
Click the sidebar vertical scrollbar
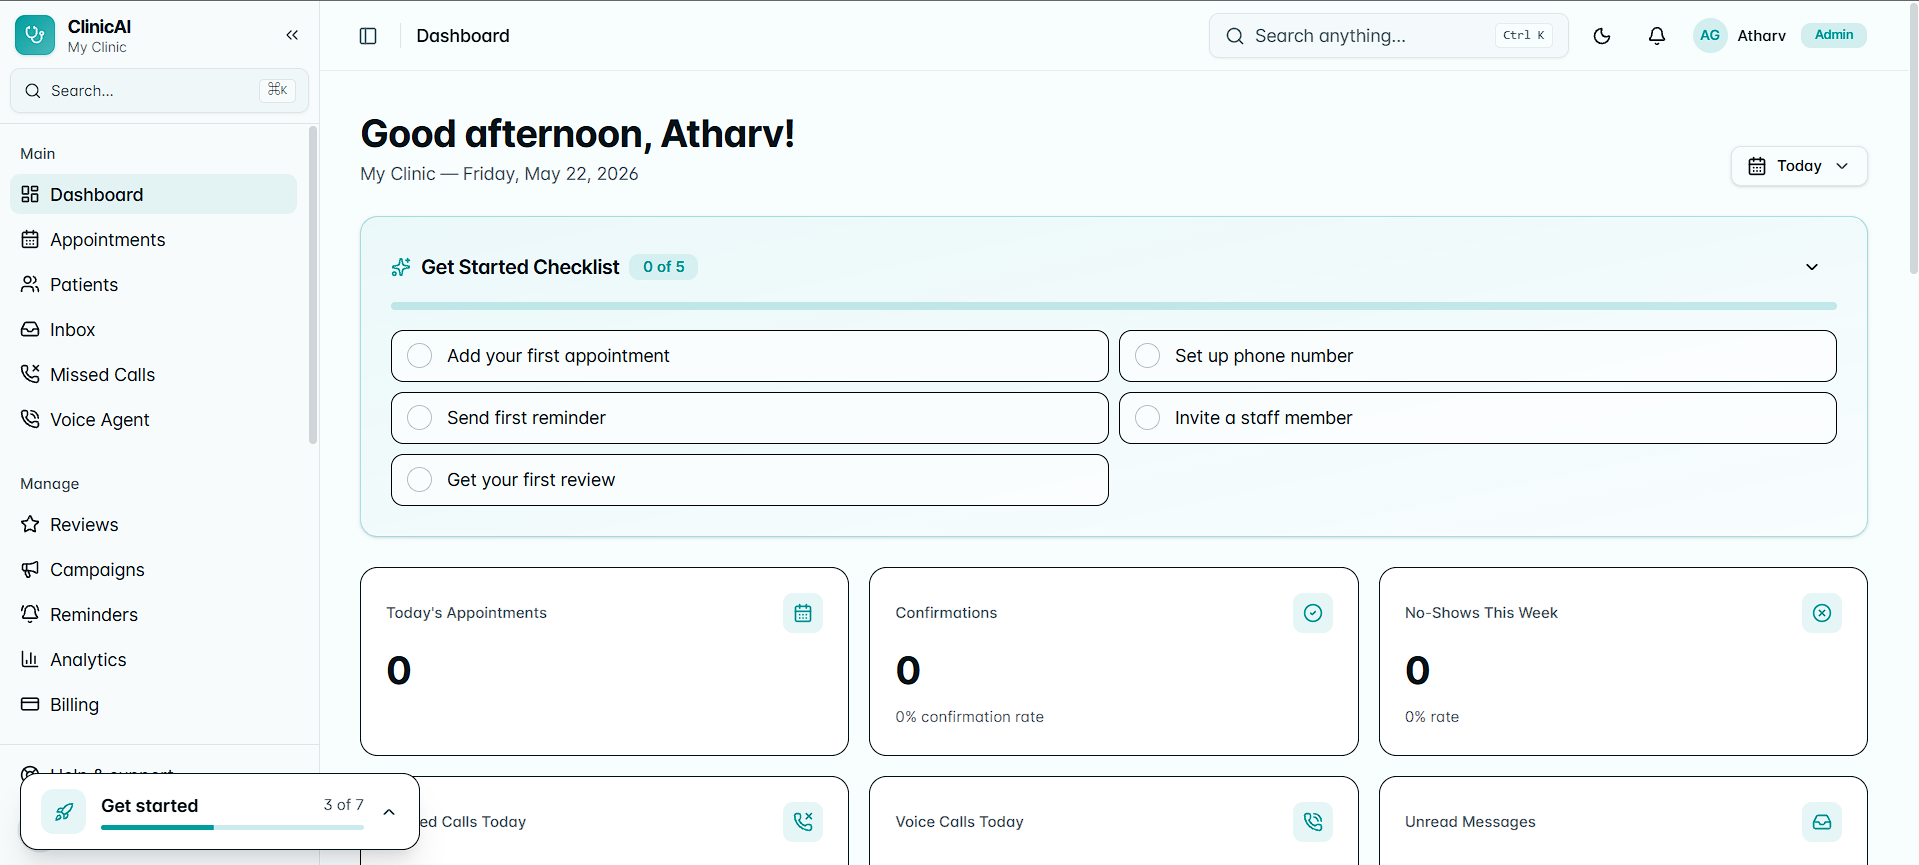tap(313, 285)
